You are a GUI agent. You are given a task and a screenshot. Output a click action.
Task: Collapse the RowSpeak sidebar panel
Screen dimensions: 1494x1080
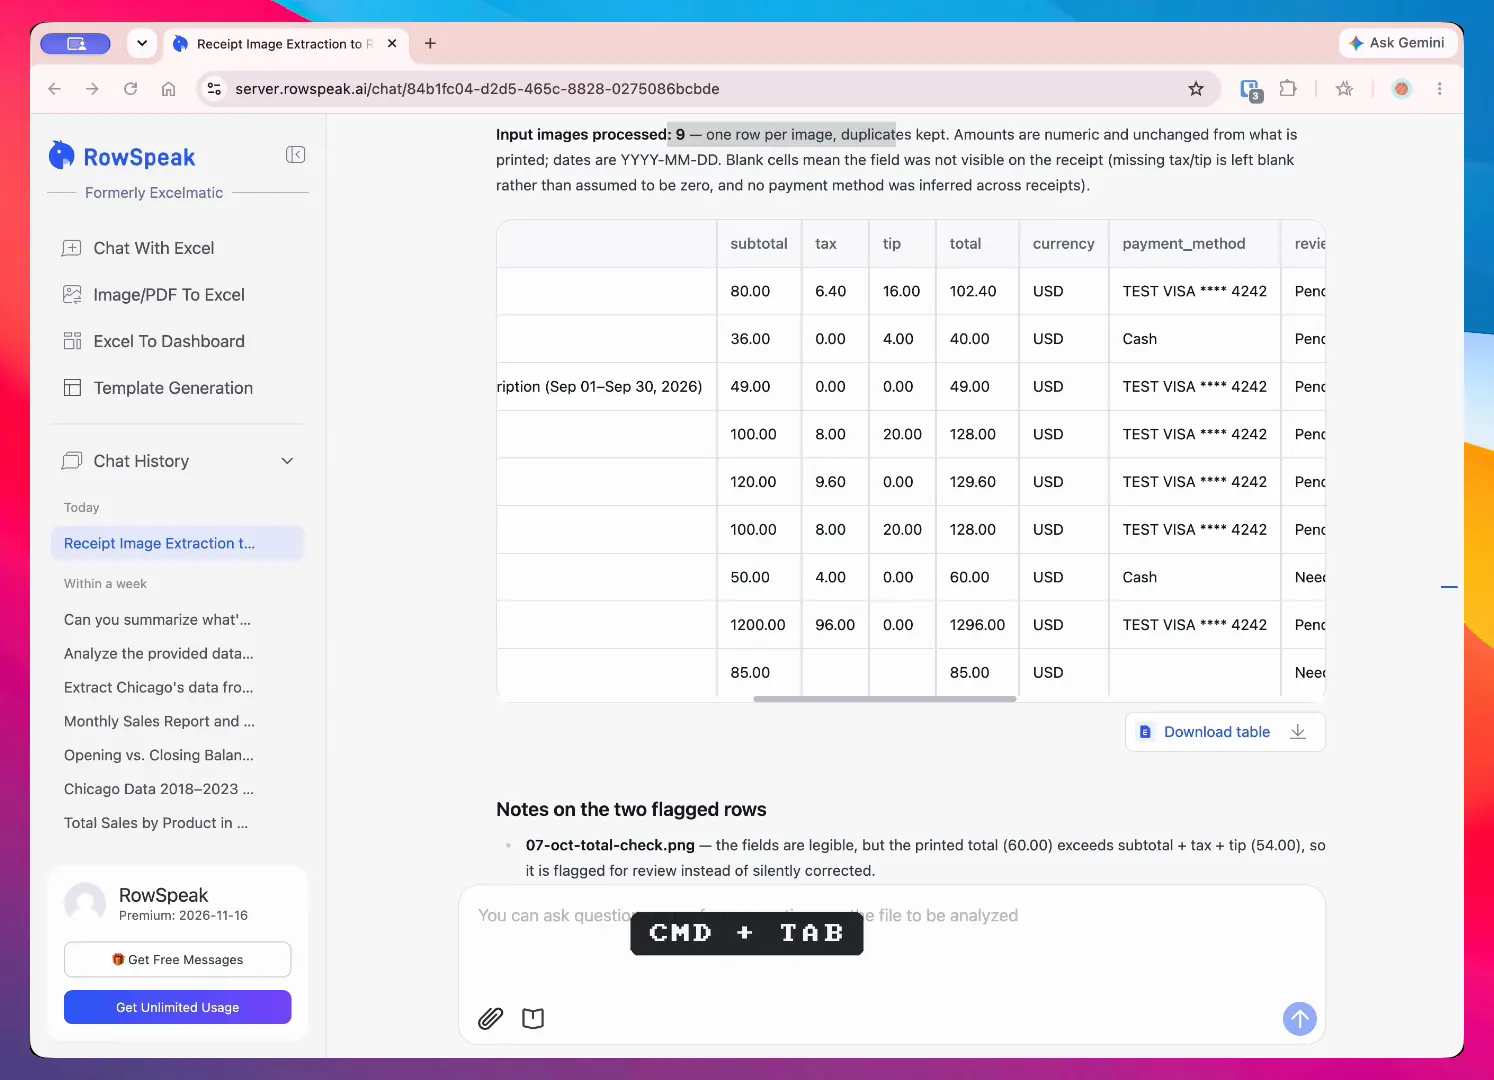295,154
